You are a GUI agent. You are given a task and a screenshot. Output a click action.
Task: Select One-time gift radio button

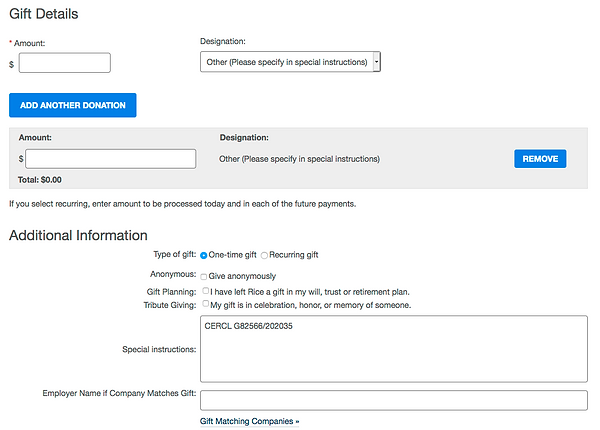[x=204, y=255]
